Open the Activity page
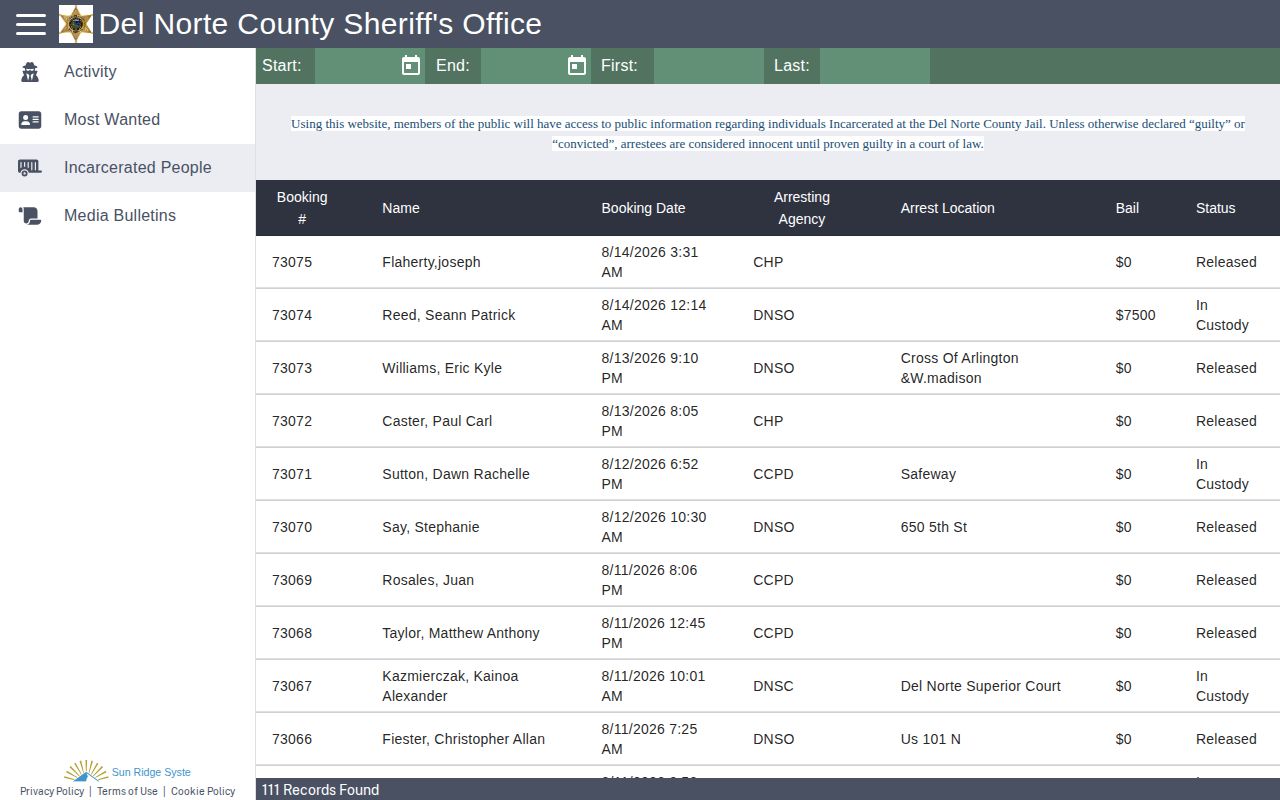 [x=127, y=72]
